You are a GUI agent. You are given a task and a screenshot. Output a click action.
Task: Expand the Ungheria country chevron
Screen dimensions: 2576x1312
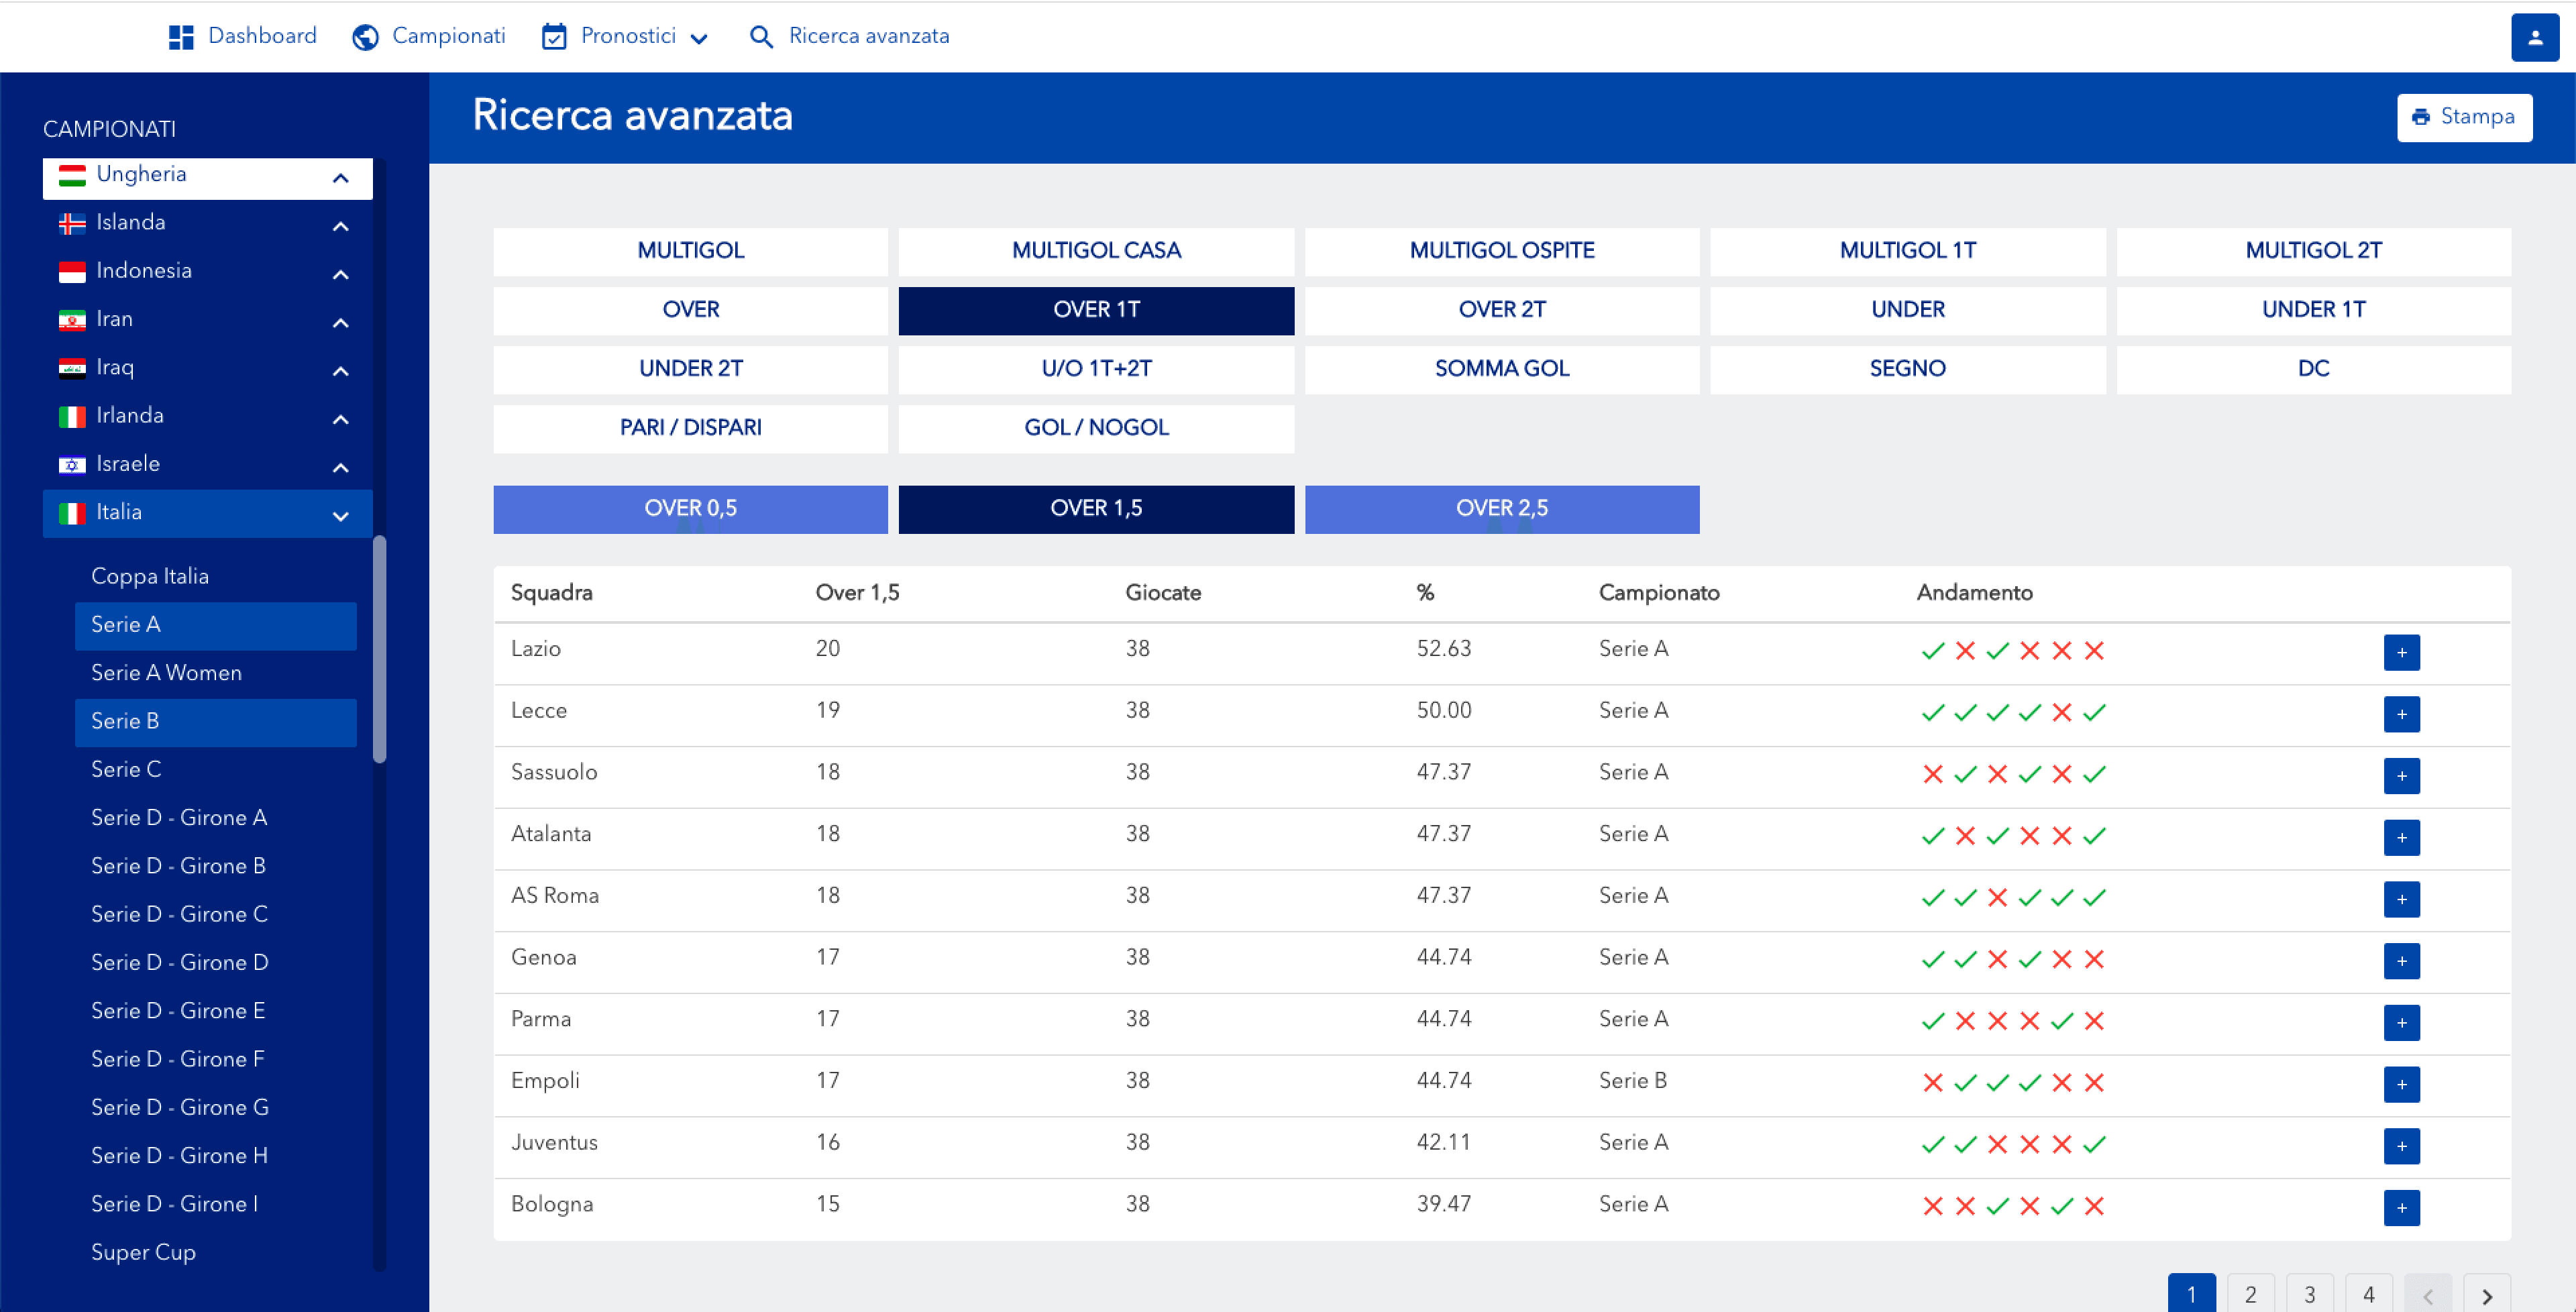click(340, 178)
